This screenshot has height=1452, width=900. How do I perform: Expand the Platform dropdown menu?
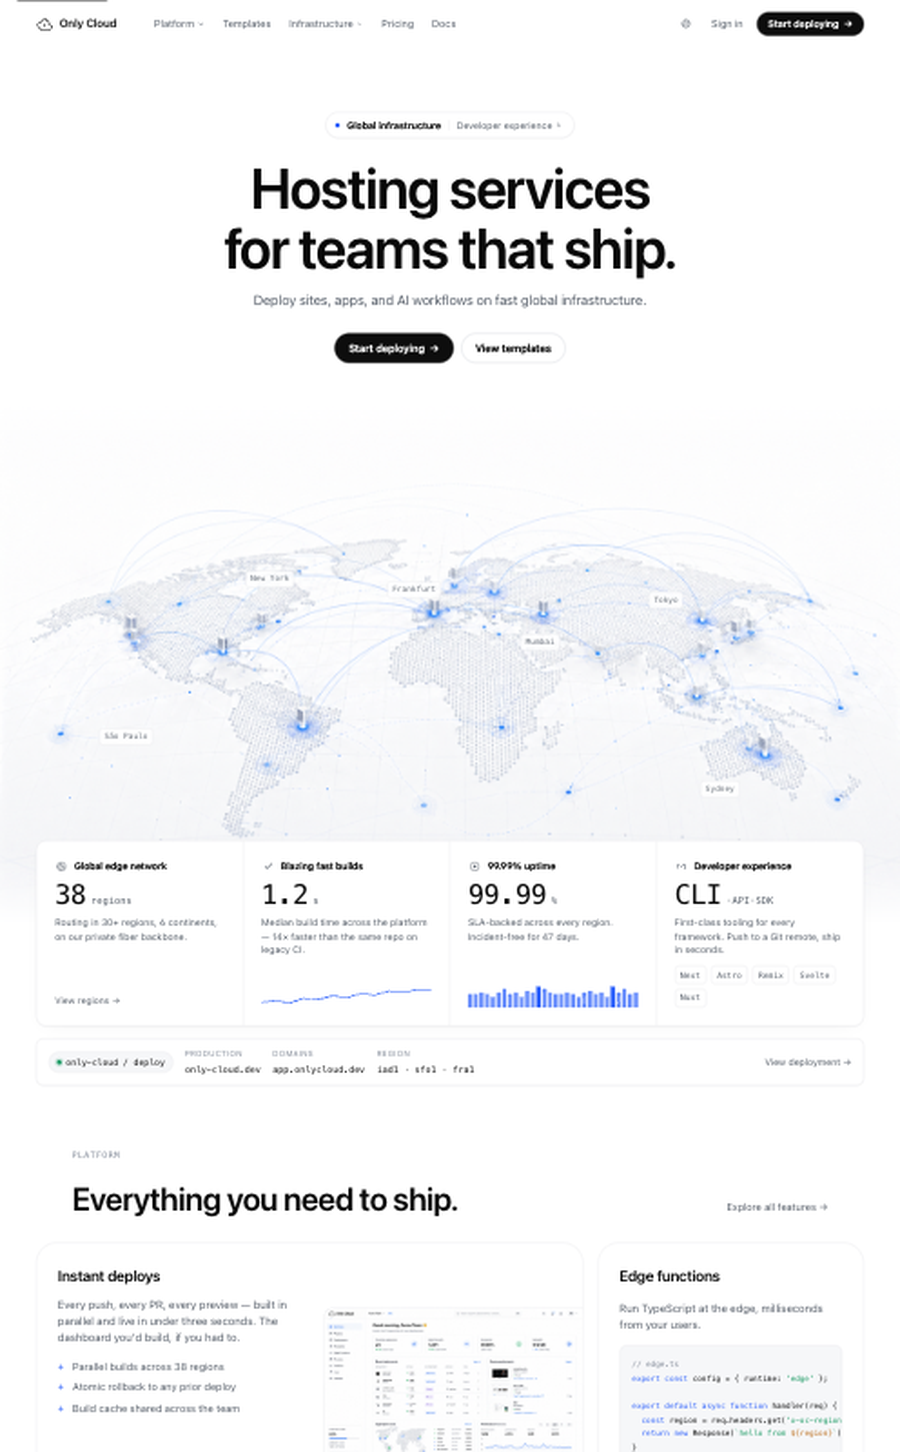[178, 24]
